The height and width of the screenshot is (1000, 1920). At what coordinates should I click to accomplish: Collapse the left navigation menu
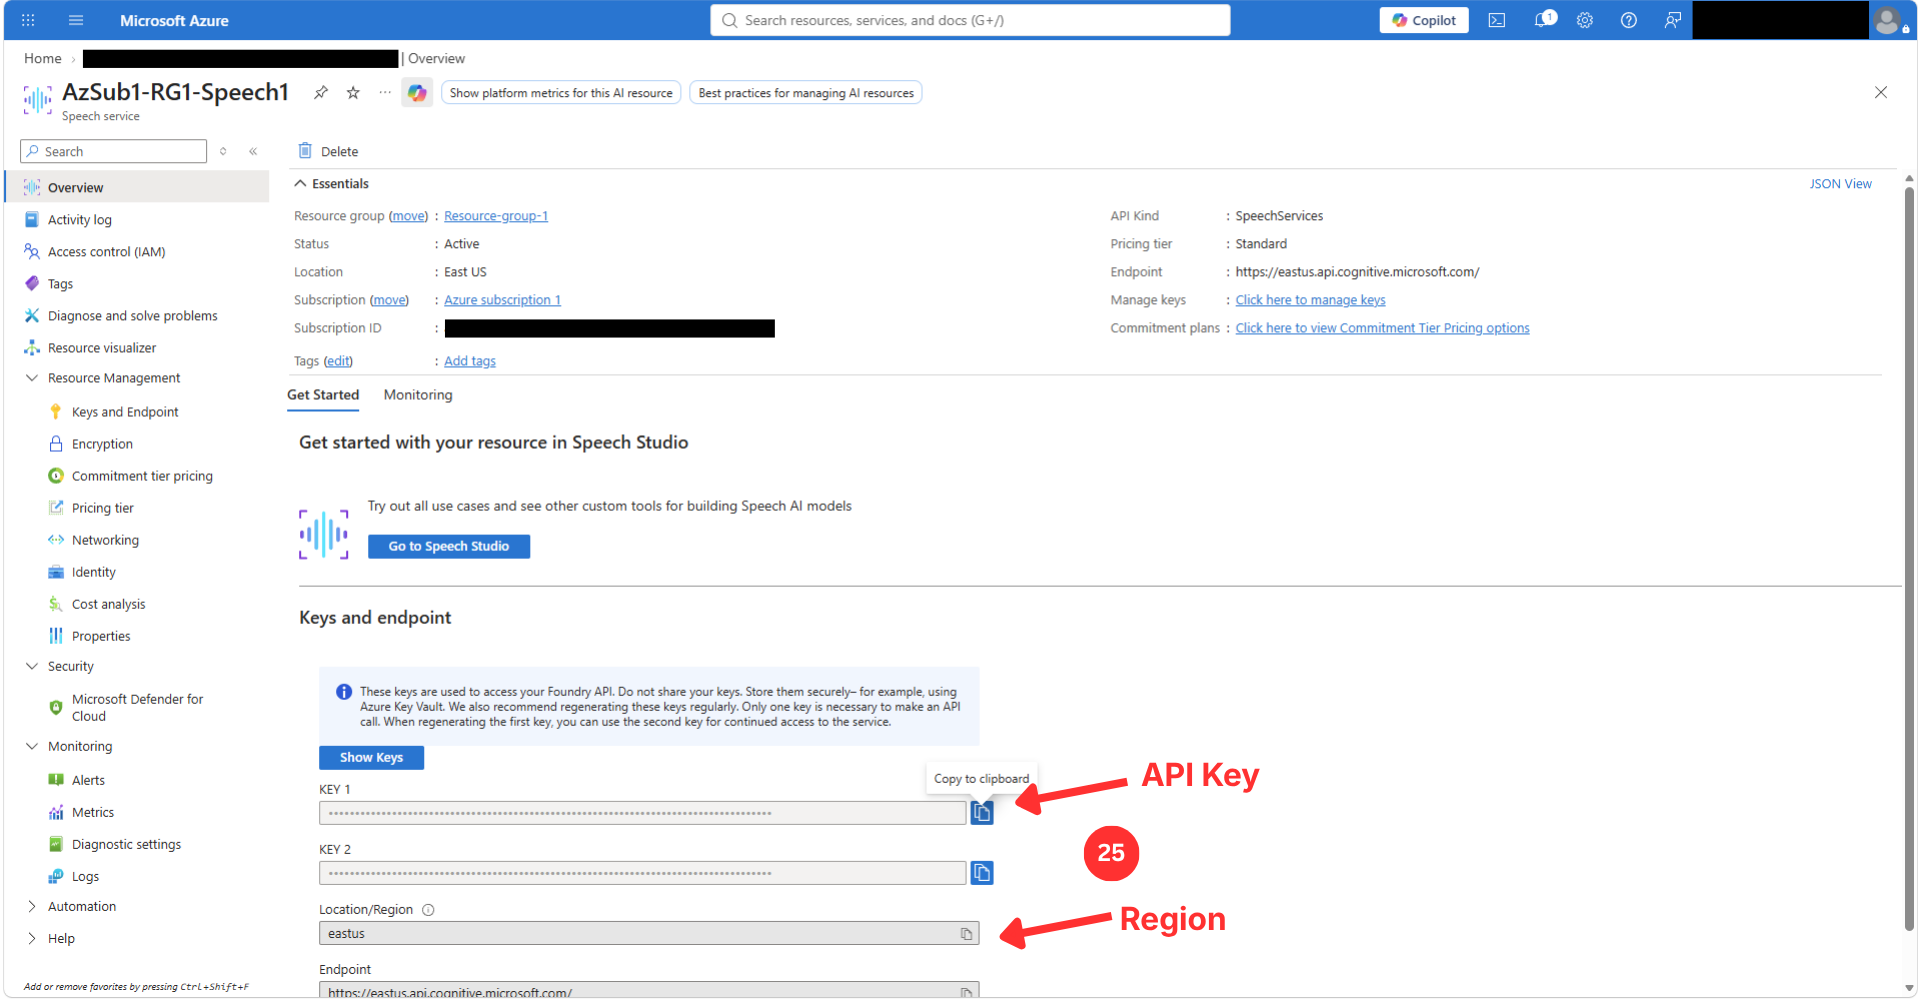pos(253,152)
